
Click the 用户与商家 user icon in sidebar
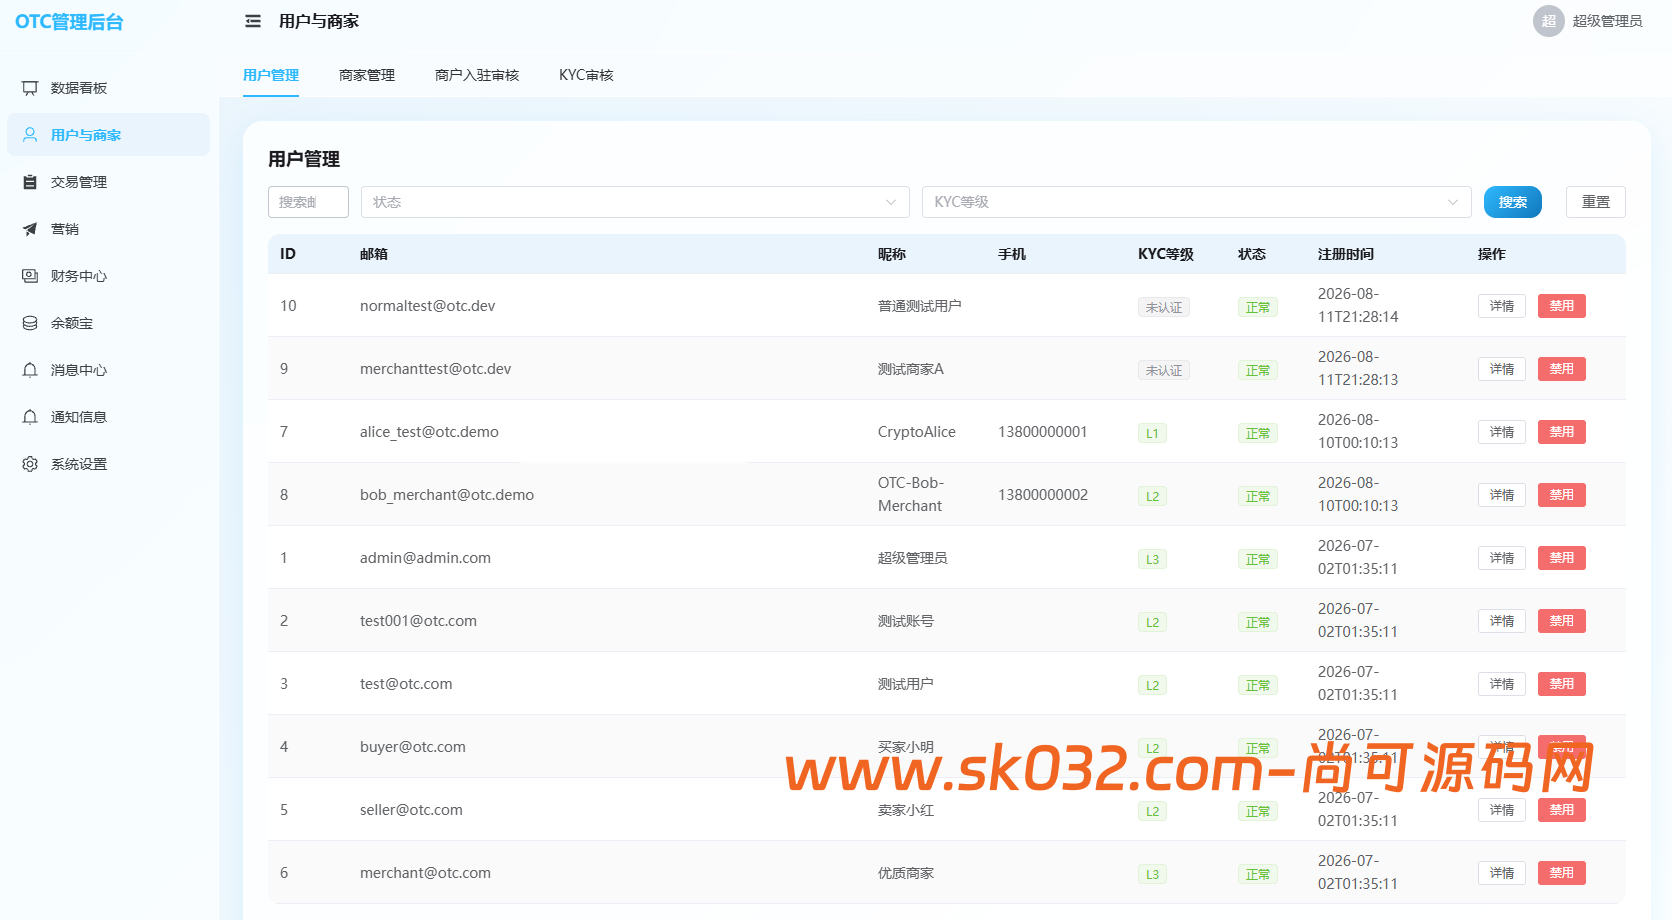click(30, 135)
